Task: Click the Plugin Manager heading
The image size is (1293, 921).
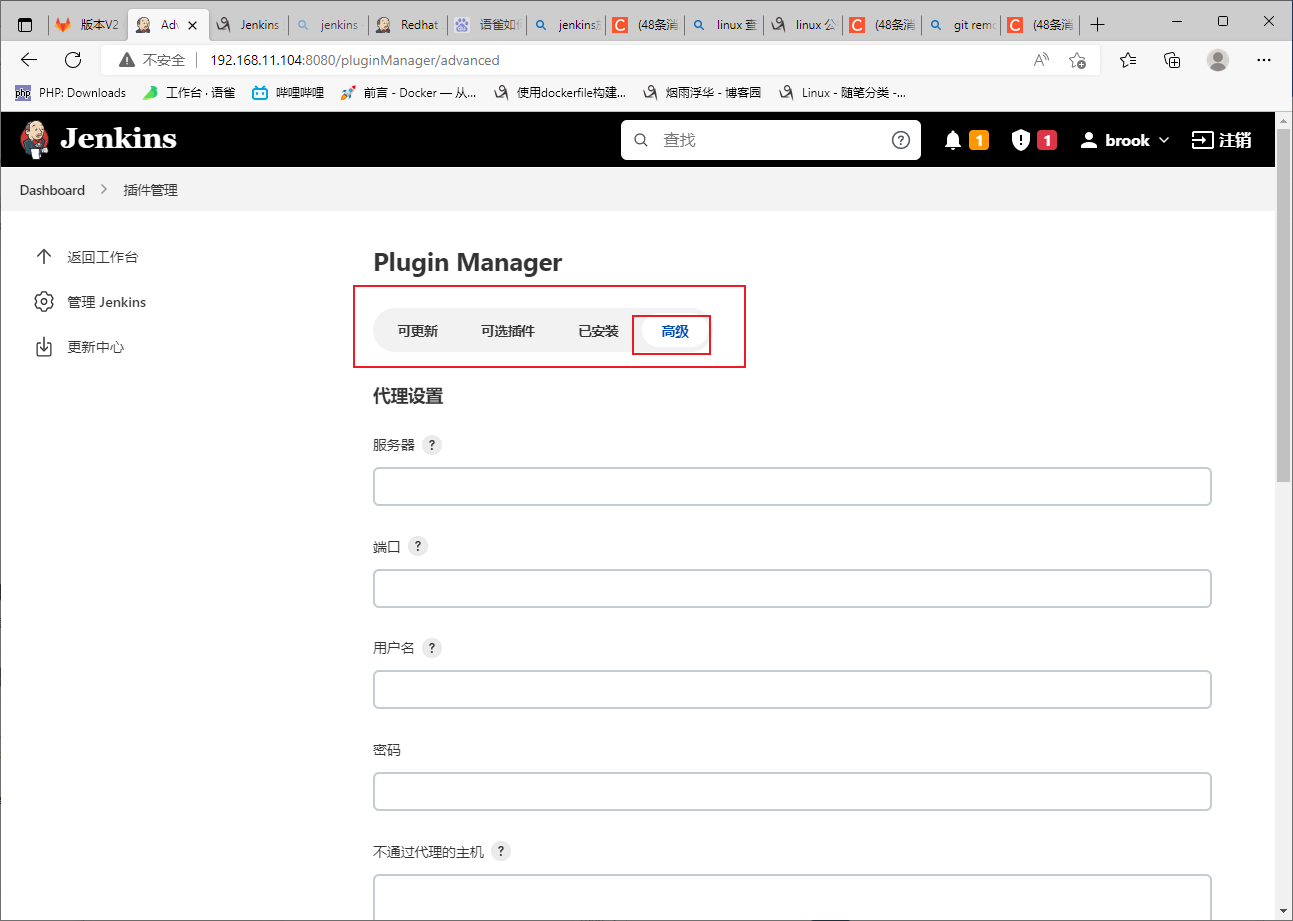Action: coord(467,263)
